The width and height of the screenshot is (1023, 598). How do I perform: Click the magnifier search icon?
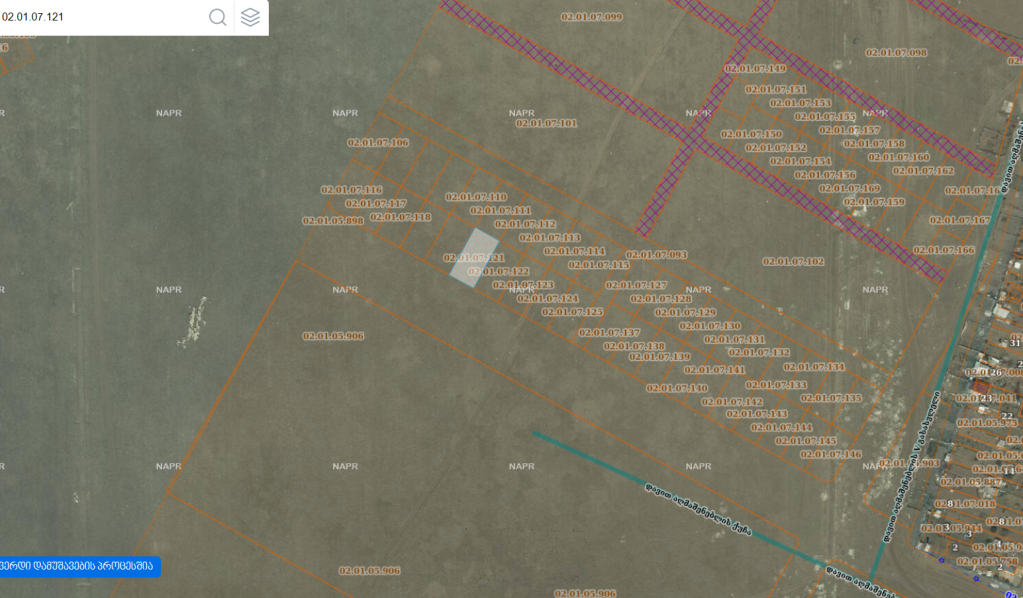tap(218, 17)
